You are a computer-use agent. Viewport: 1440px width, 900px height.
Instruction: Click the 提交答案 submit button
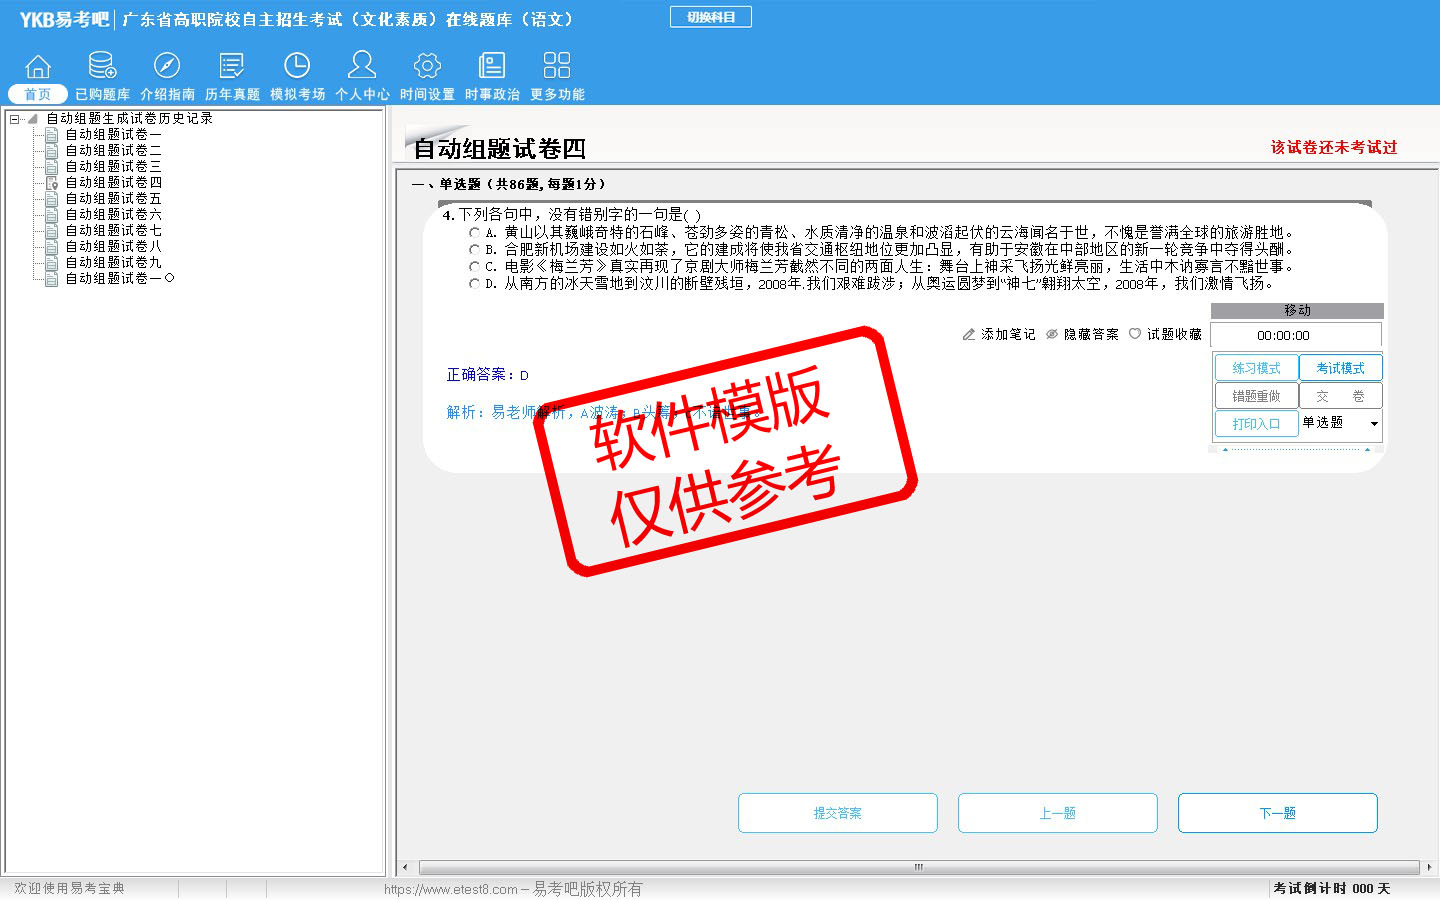(x=837, y=813)
